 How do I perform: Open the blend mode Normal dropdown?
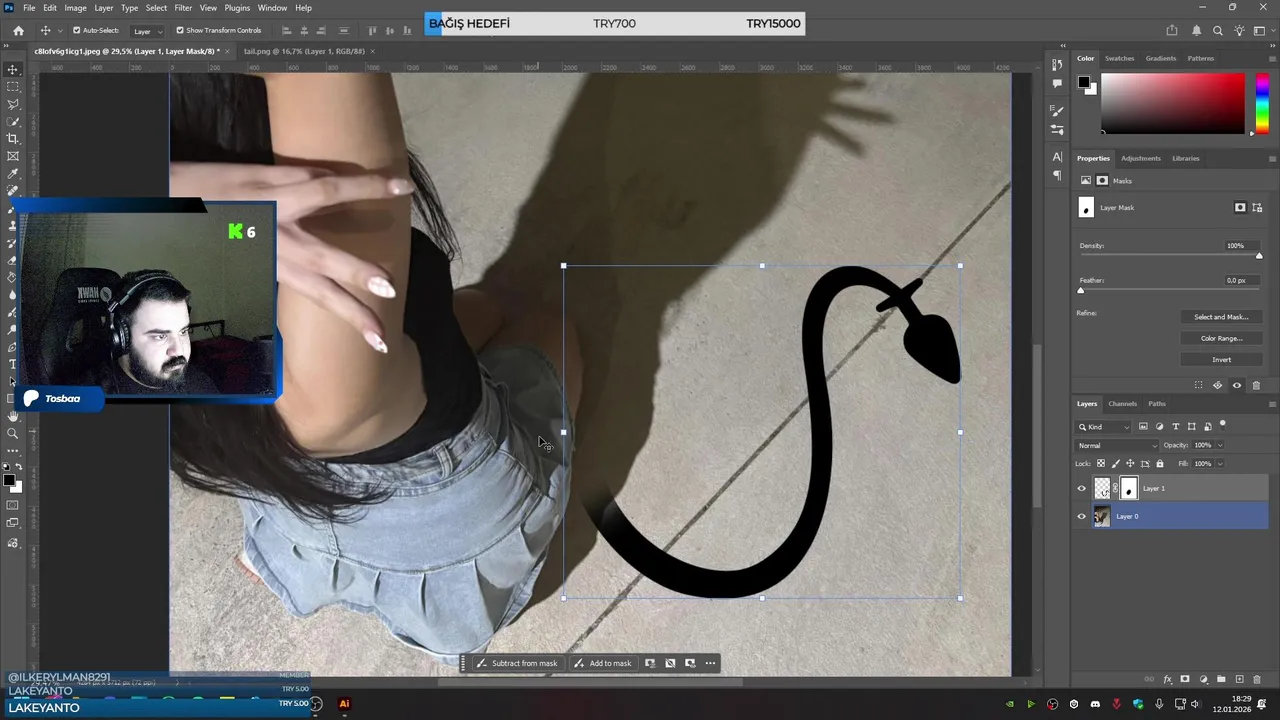pos(1116,445)
